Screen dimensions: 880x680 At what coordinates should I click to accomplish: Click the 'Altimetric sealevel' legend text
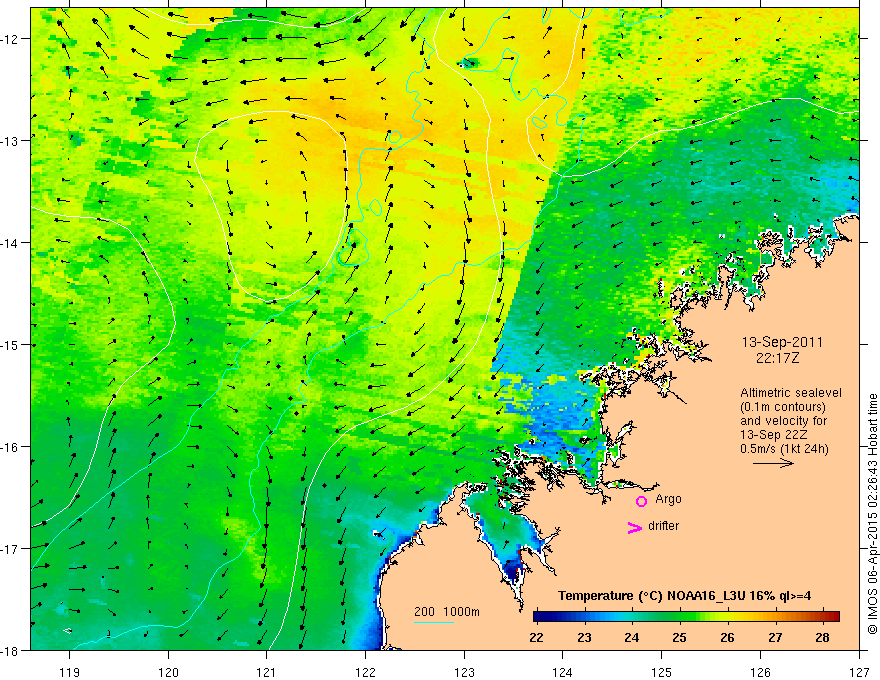click(x=791, y=393)
